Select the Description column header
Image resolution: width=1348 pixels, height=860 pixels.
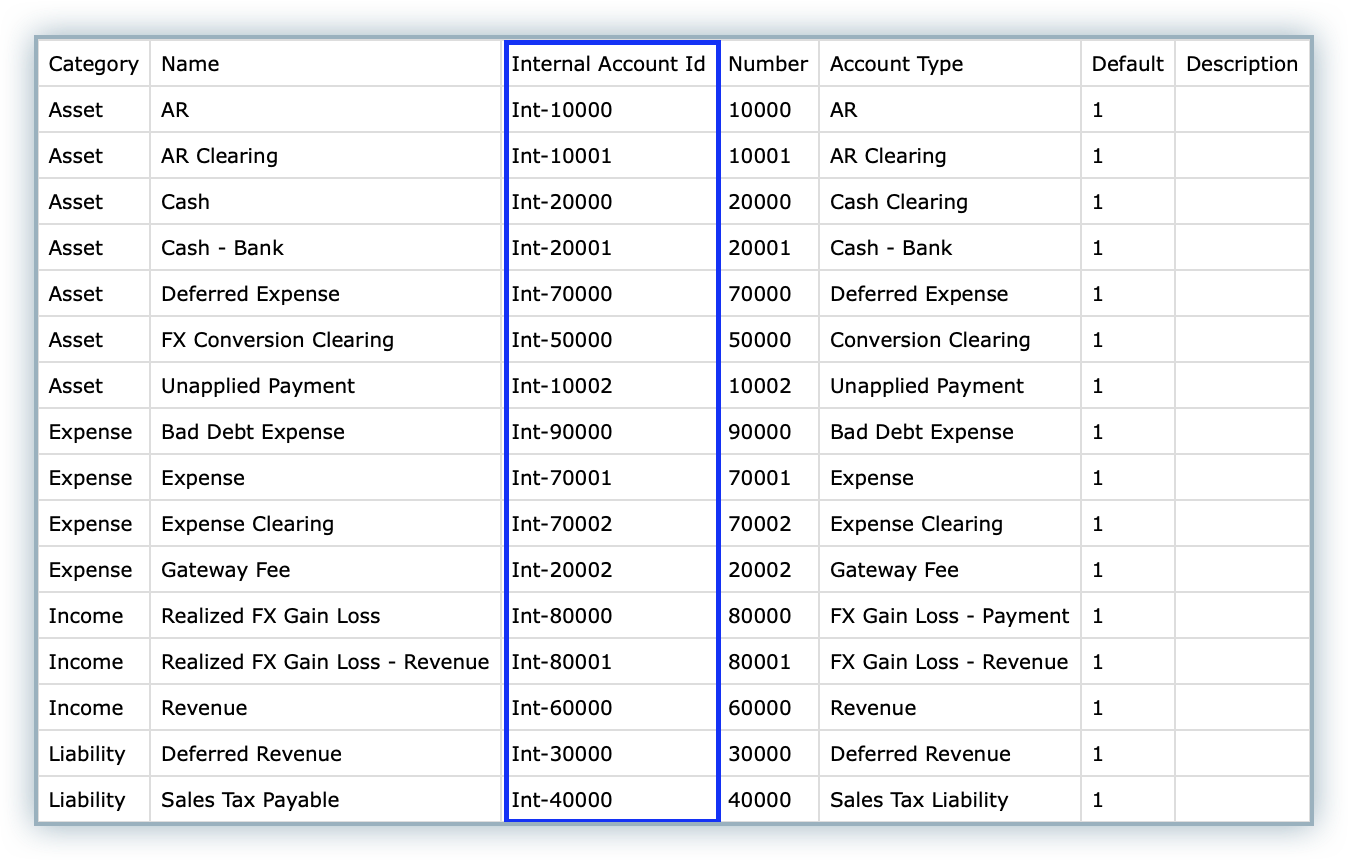[x=1241, y=64]
